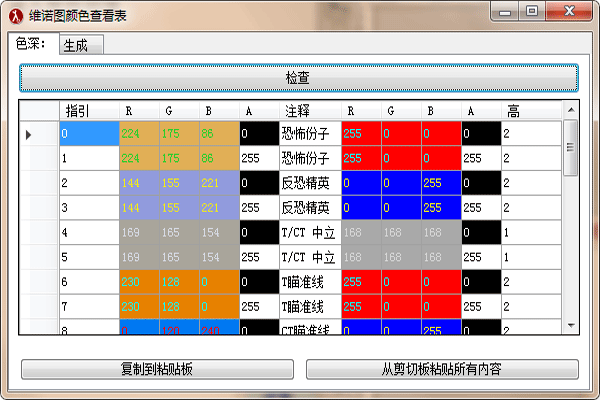Click T/CT 中立 comment in row 4
Viewport: 600px width, 400px height.
310,232
